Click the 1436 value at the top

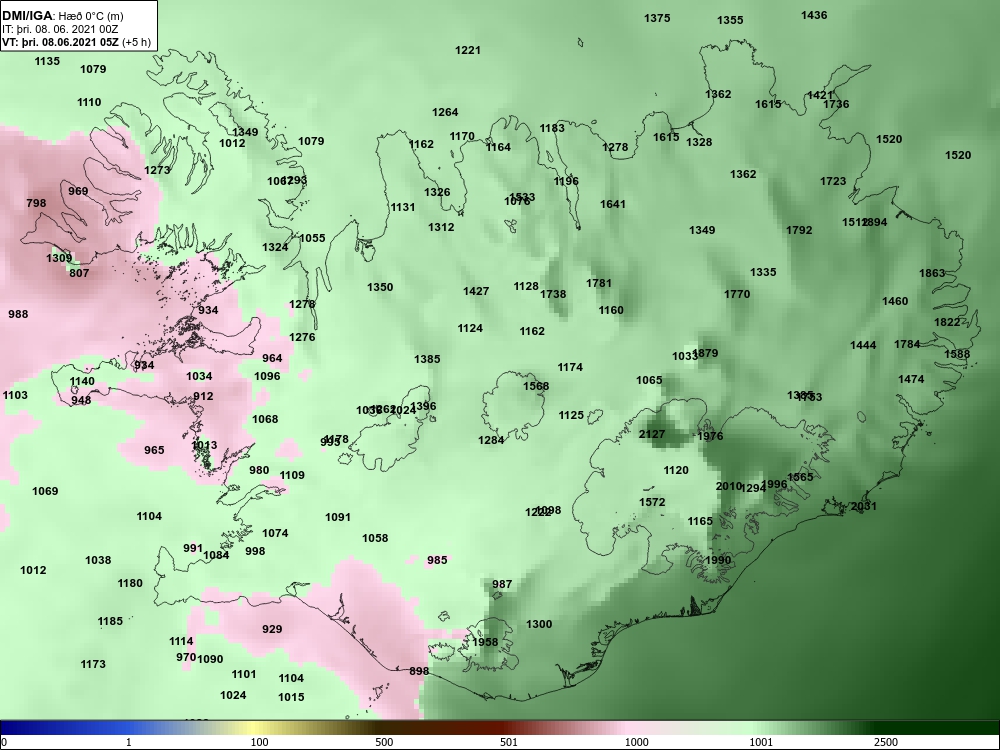pyautogui.click(x=814, y=15)
